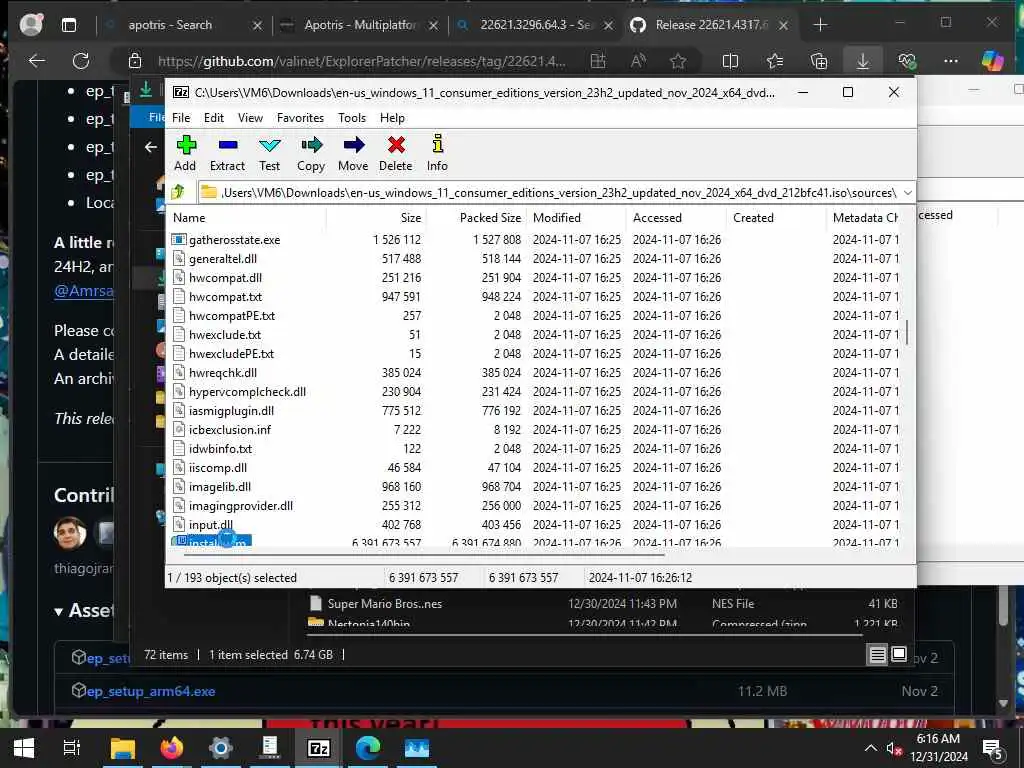This screenshot has height=768, width=1024.
Task: Select icbexclusion.inf in the file list
Action: [x=230, y=429]
